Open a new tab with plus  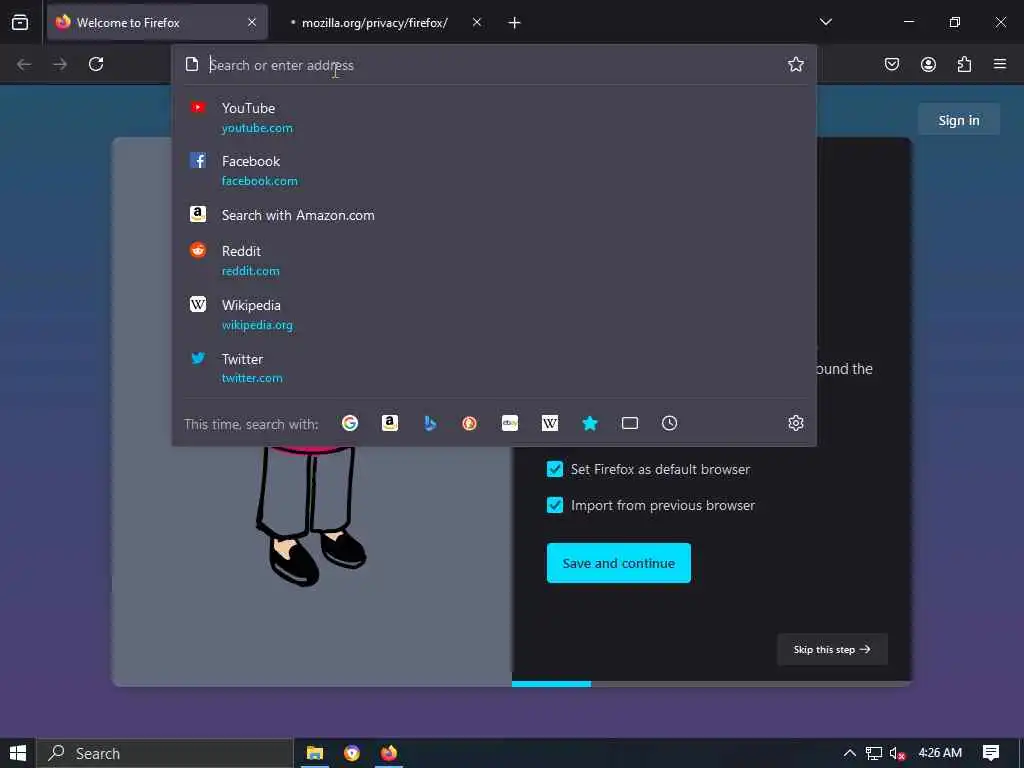coord(515,23)
